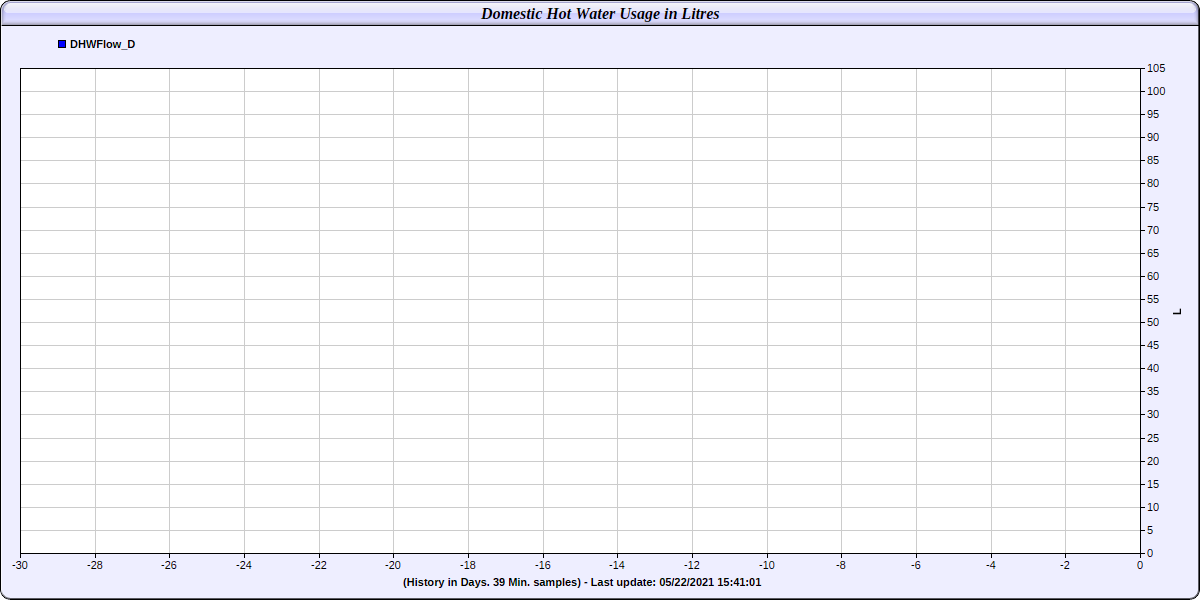Click the y-axis value 90

[1153, 137]
